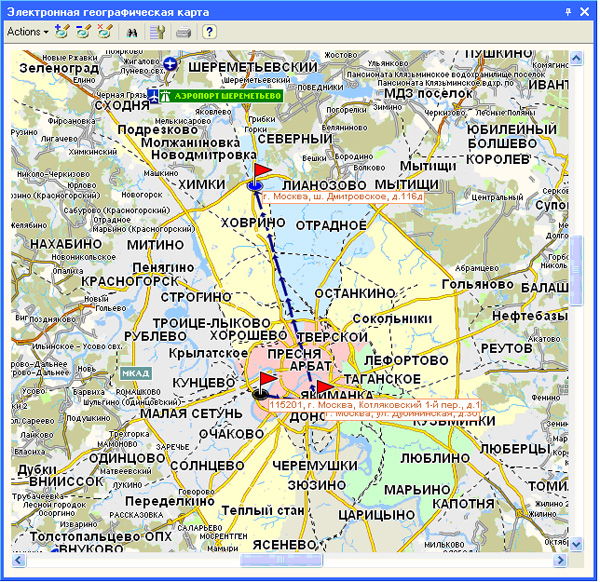Click the green МКАД road sign

[134, 374]
